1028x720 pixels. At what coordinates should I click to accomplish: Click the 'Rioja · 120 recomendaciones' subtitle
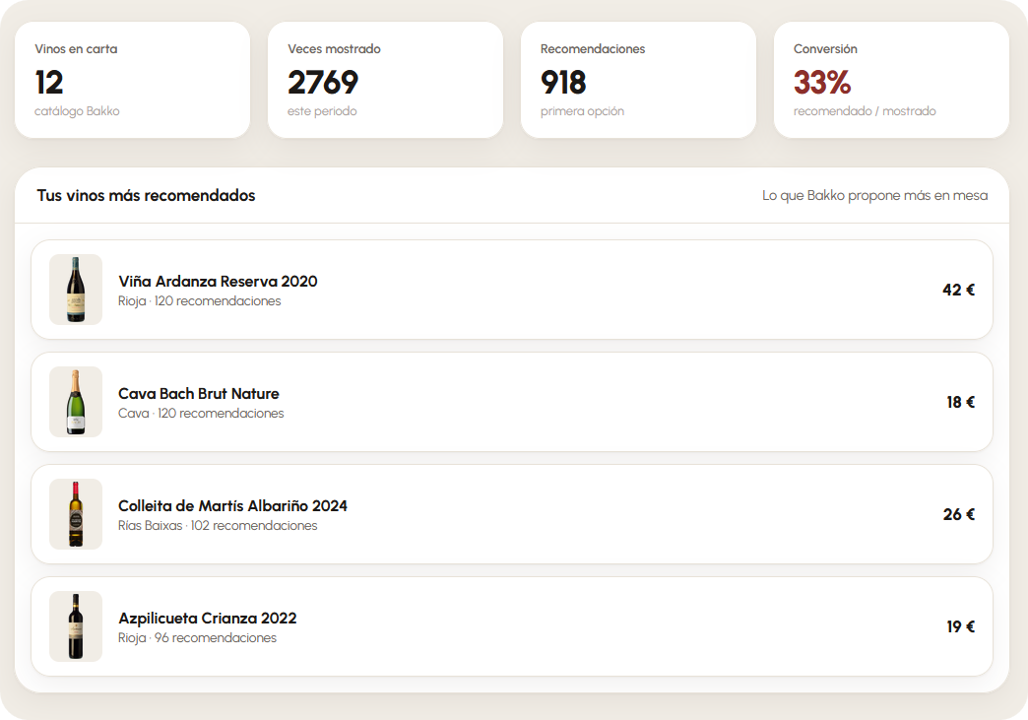tap(199, 301)
